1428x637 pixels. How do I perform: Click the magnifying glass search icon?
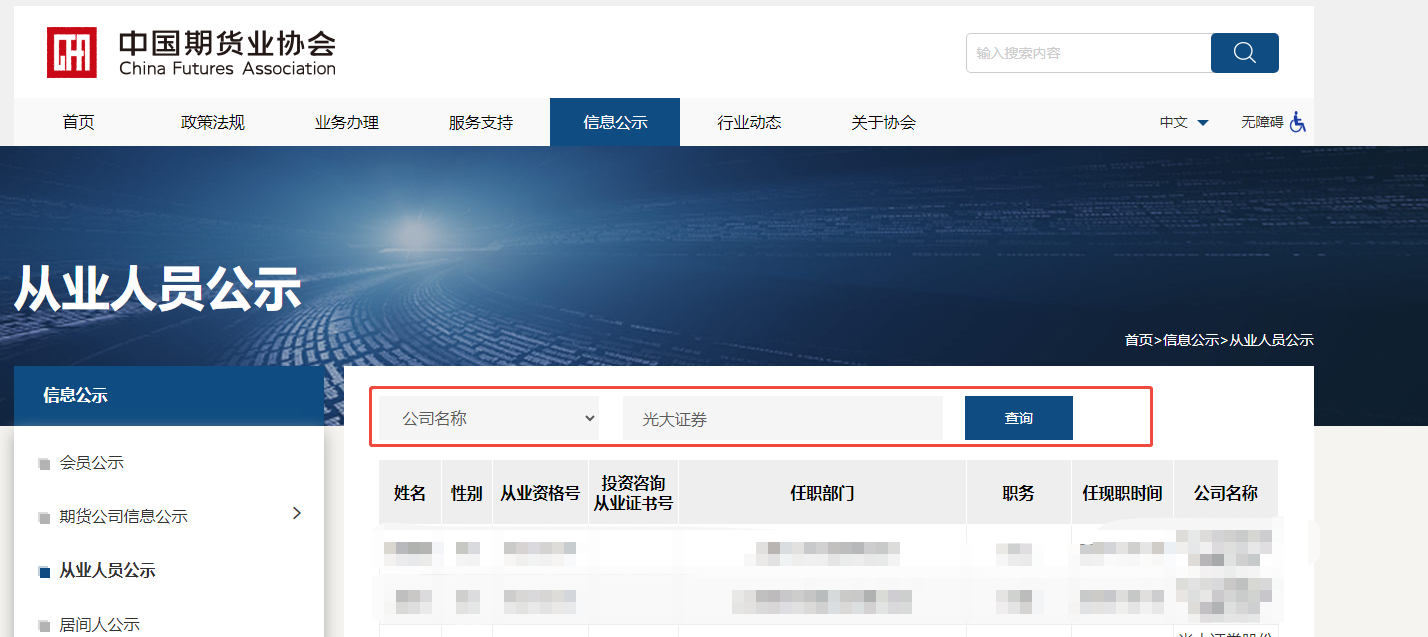[x=1244, y=52]
